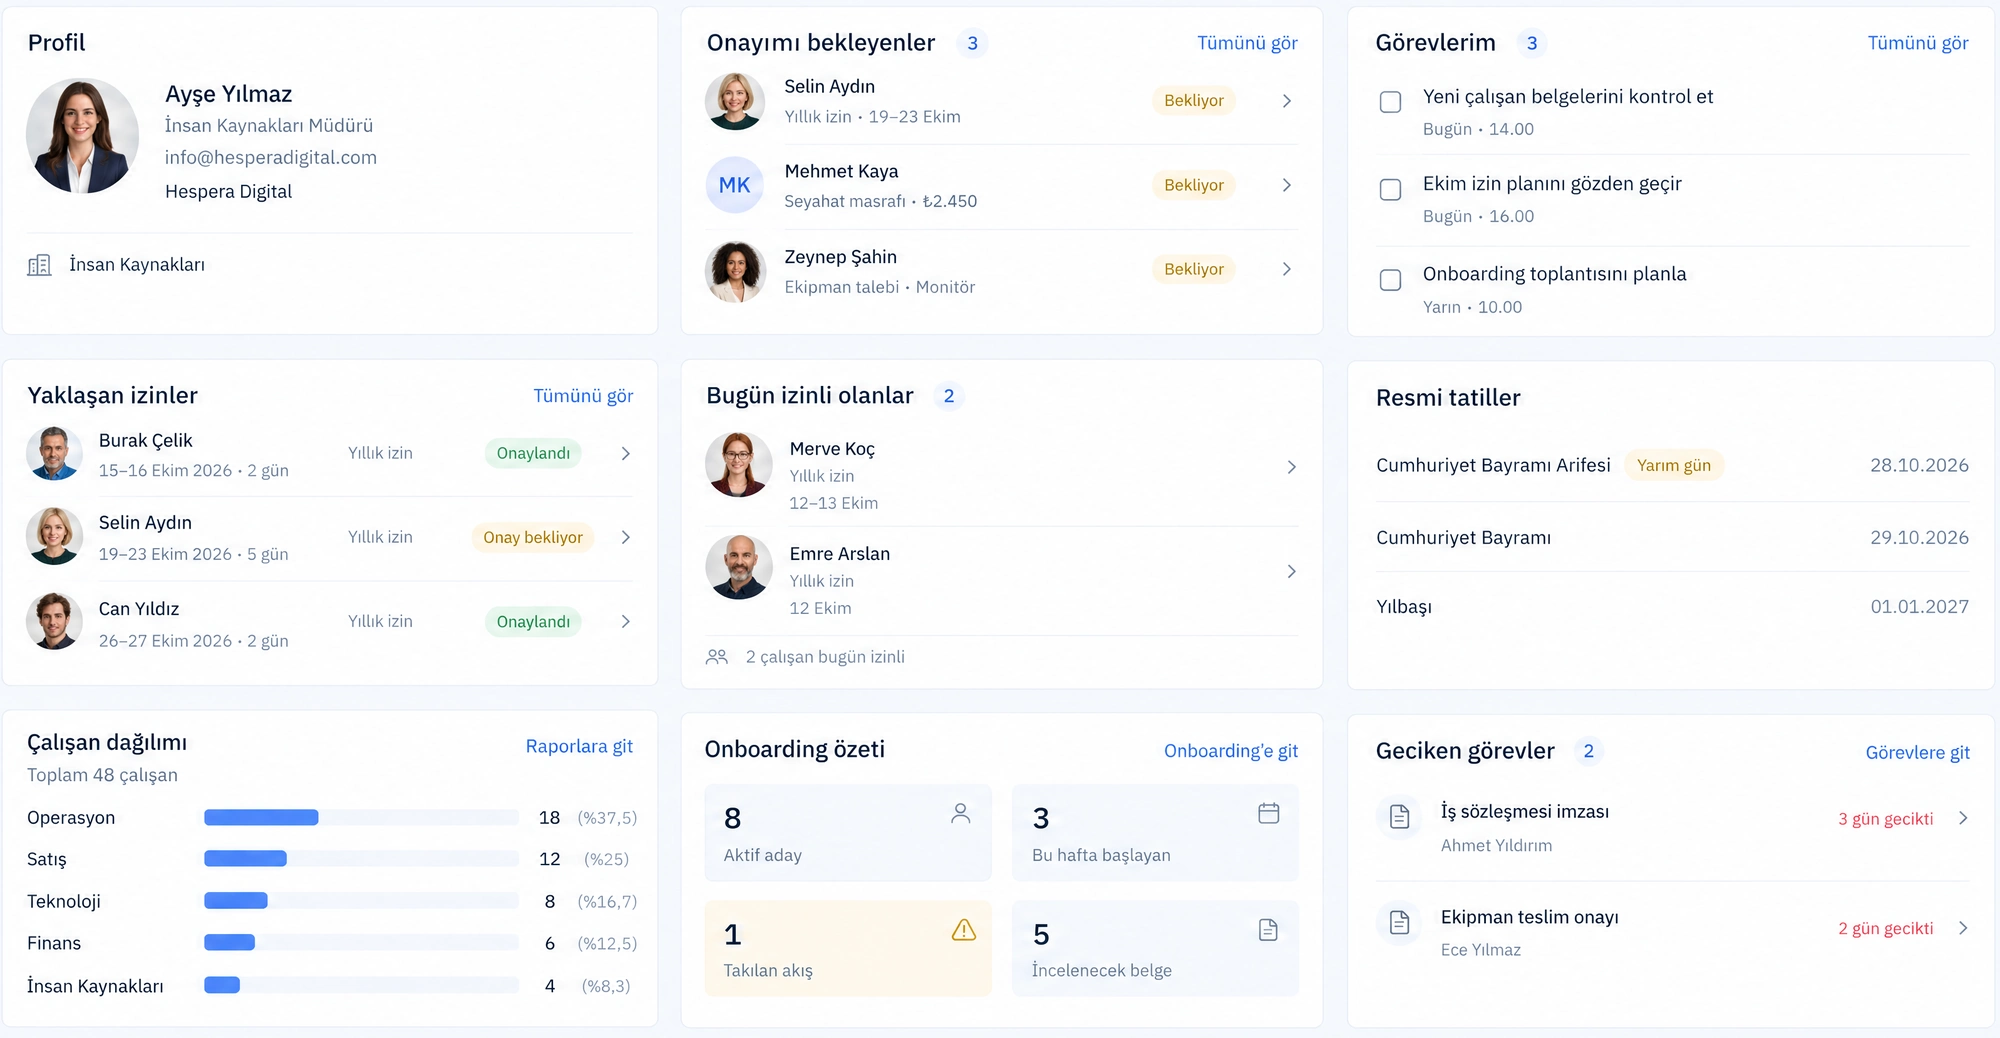The height and width of the screenshot is (1038, 2000).
Task: Click Merve Koç's avatar photo
Action: click(x=739, y=465)
